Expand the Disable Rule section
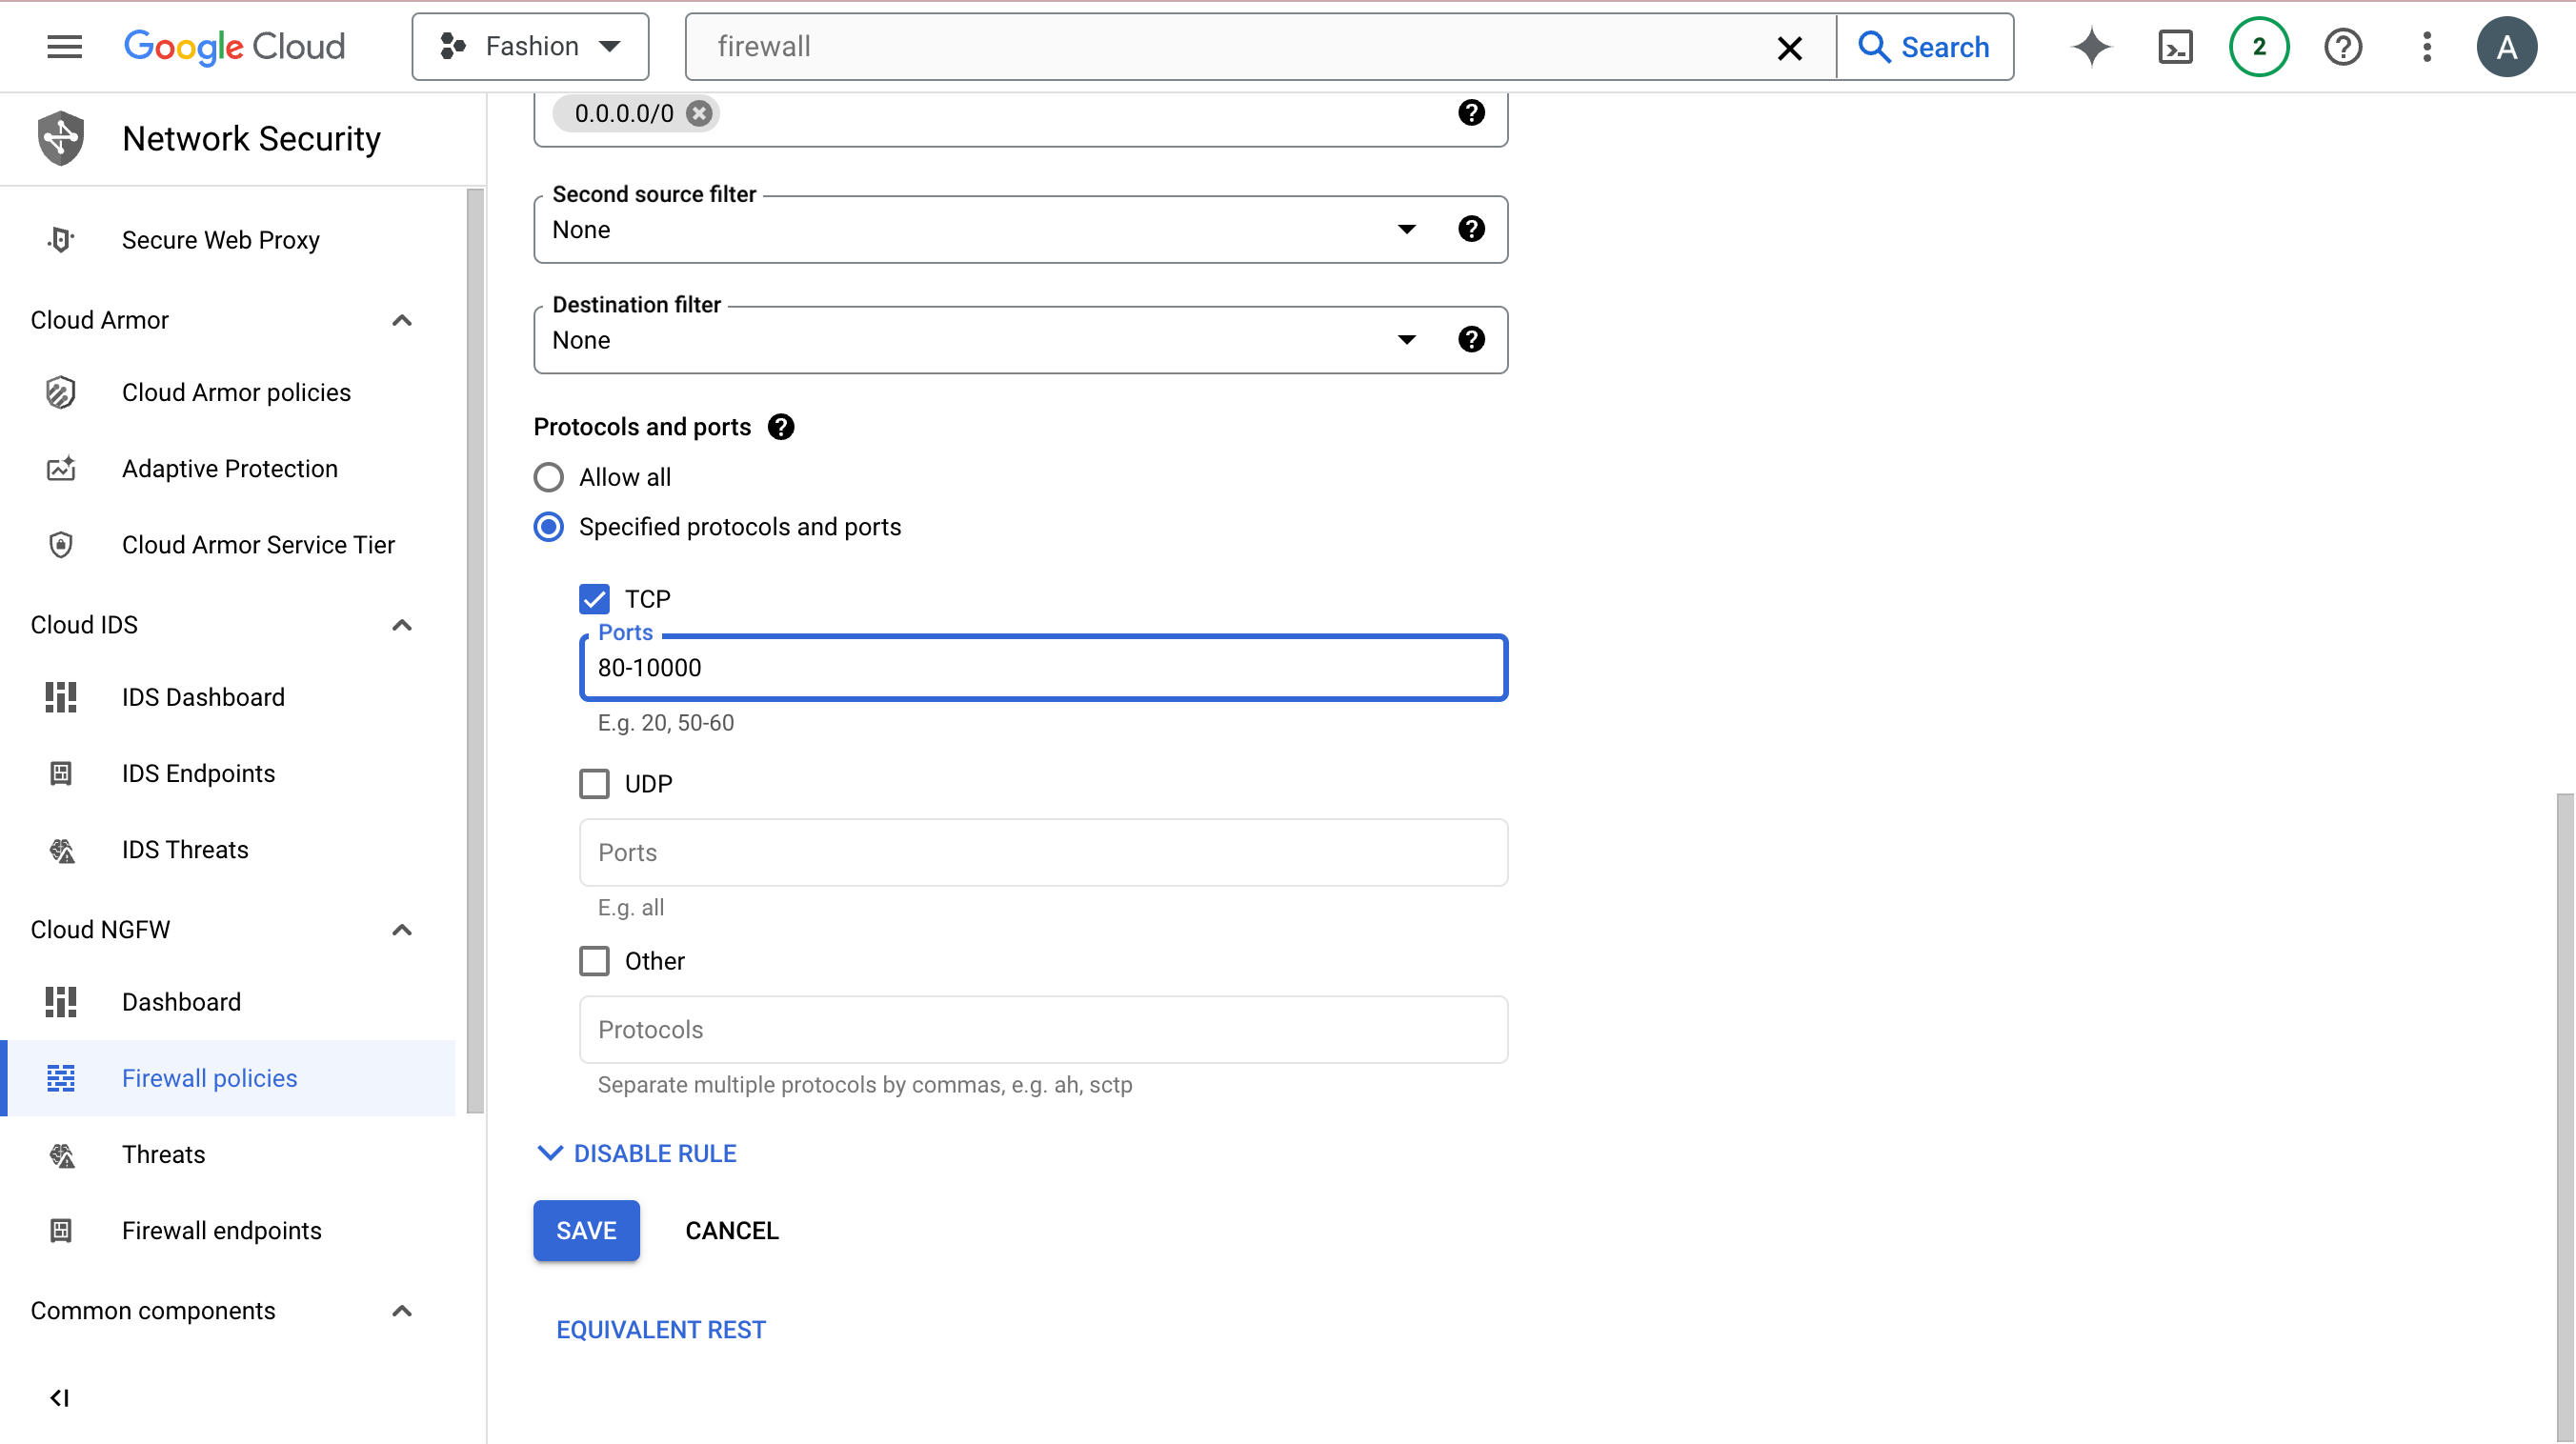The image size is (2576, 1444). pyautogui.click(x=636, y=1153)
